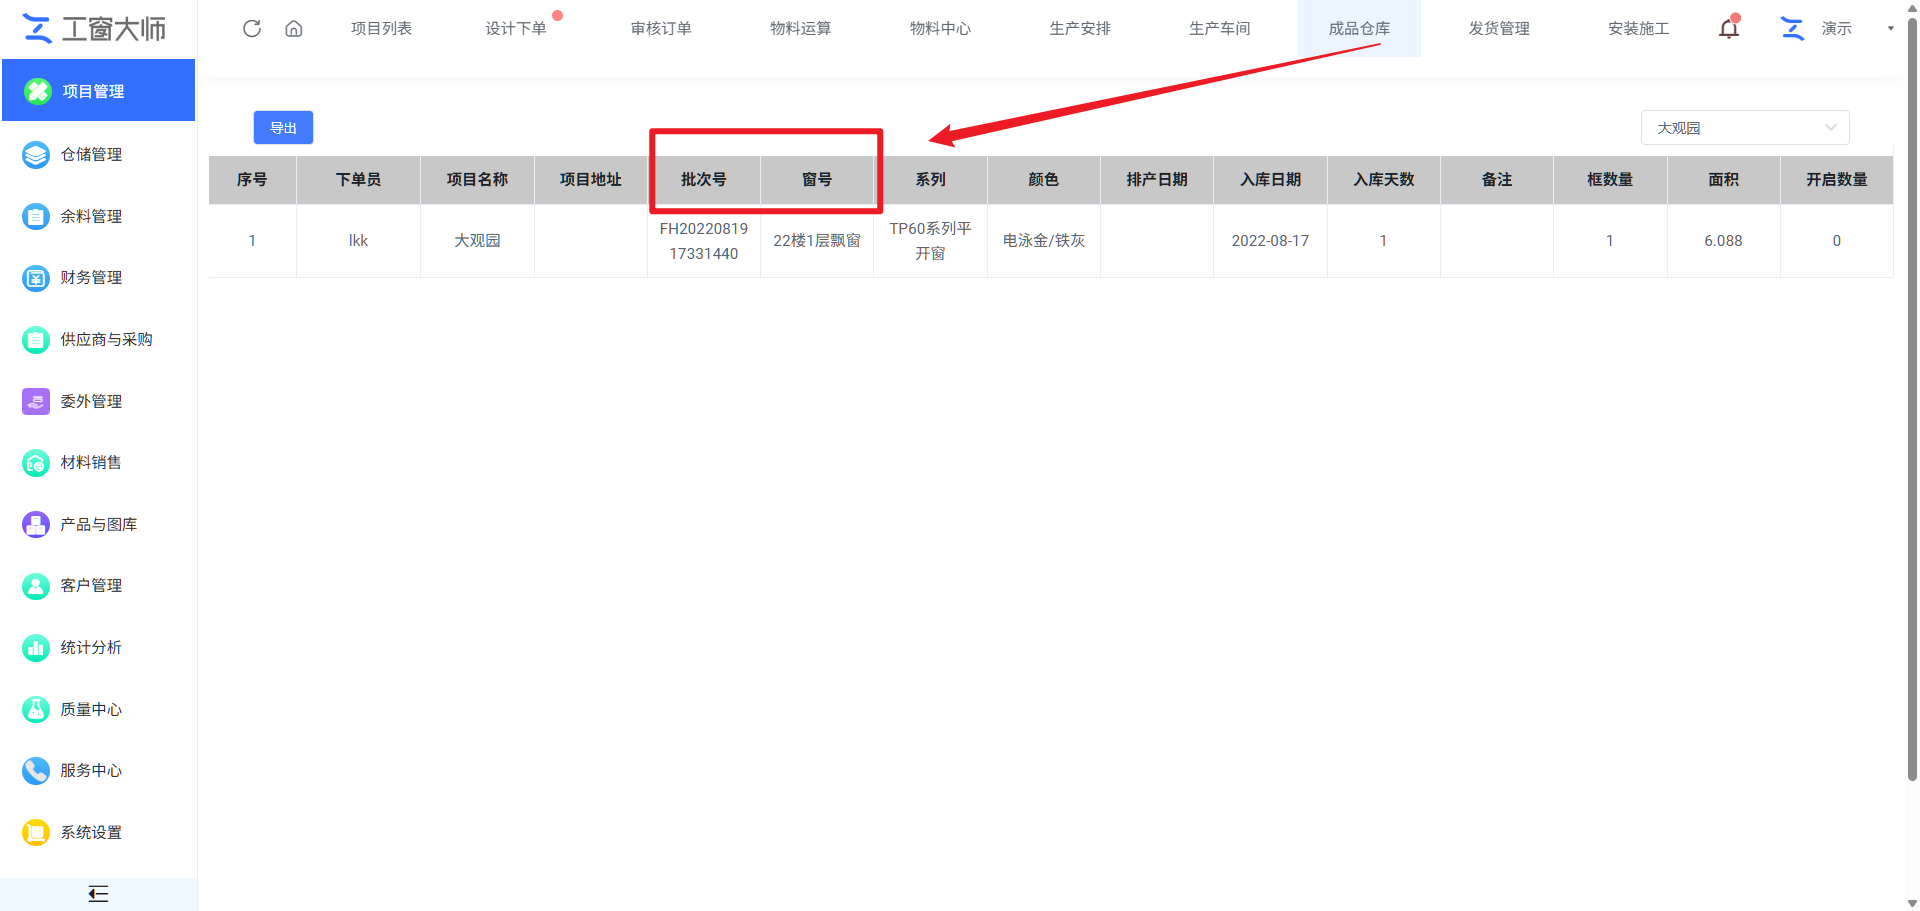
Task: Expand the 大观园 project dropdown
Action: tap(1745, 128)
